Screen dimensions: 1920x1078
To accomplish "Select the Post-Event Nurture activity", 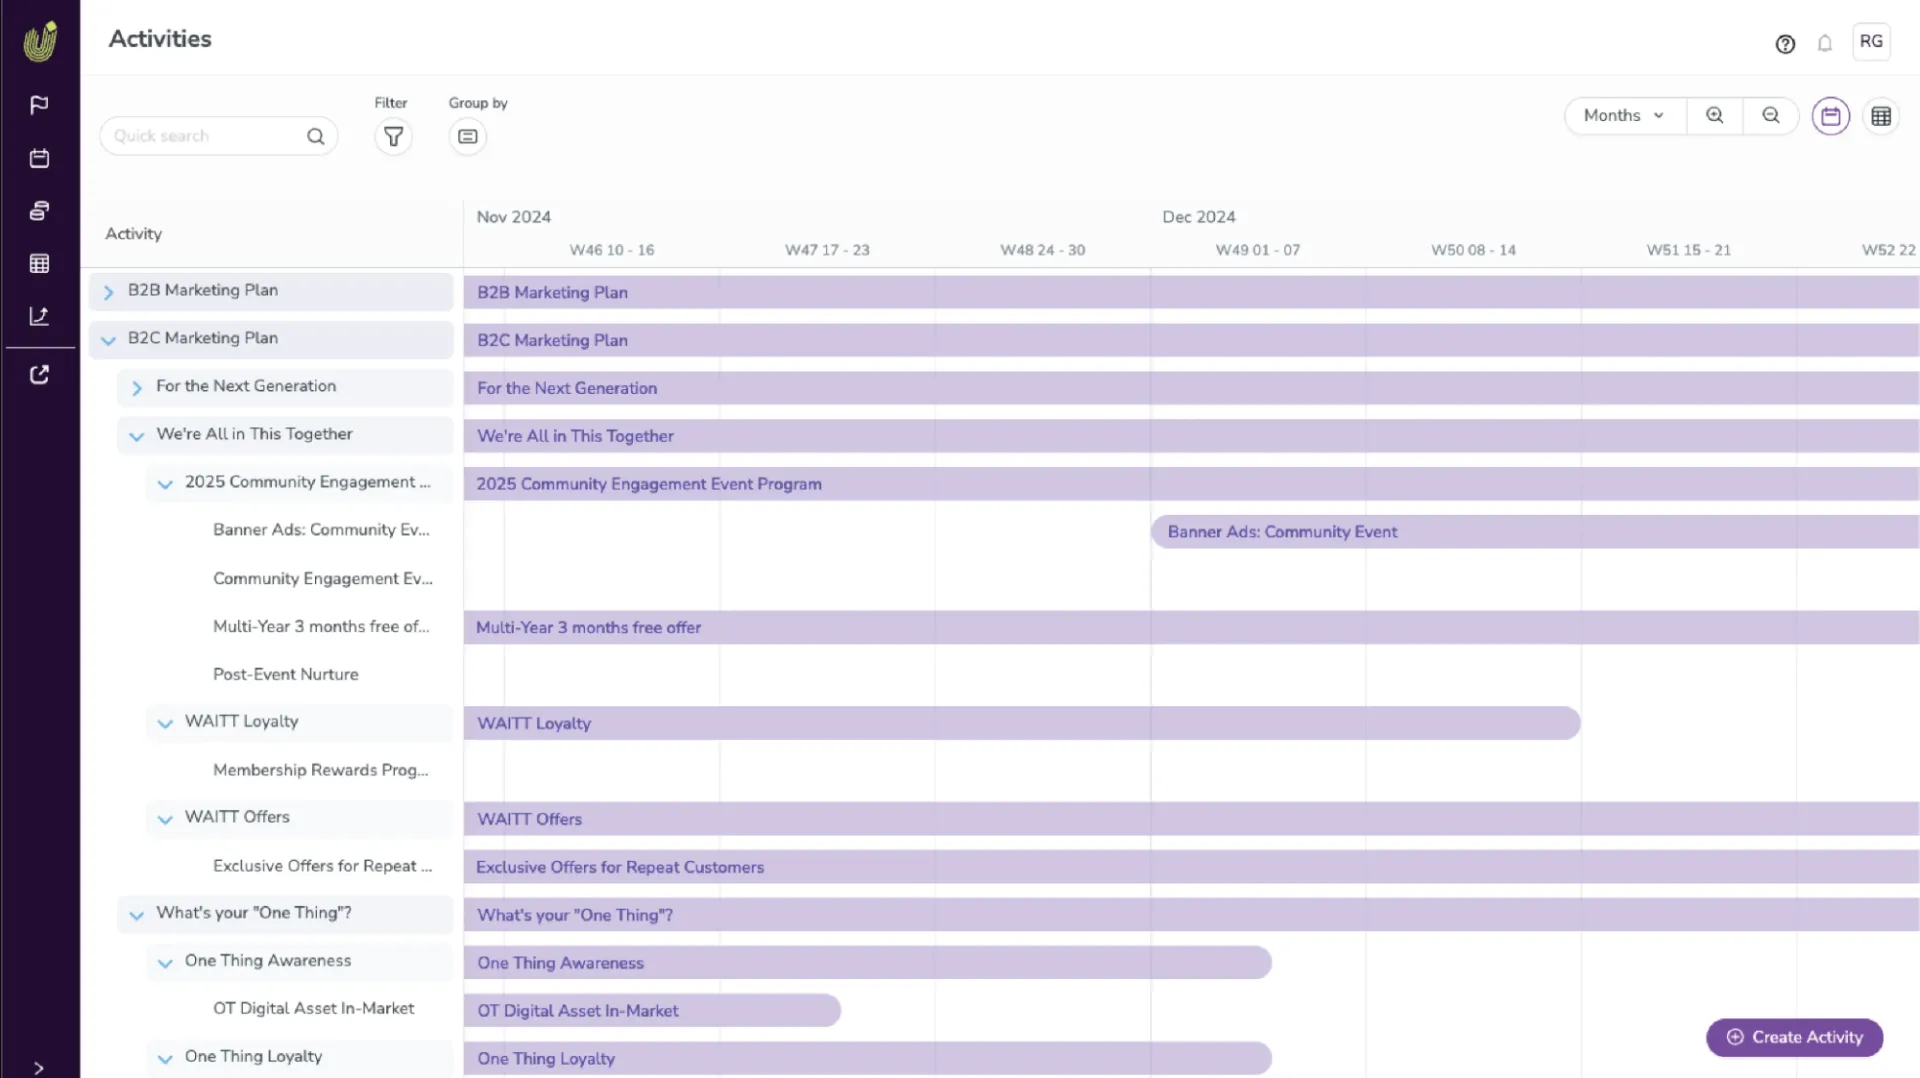I will pos(285,674).
